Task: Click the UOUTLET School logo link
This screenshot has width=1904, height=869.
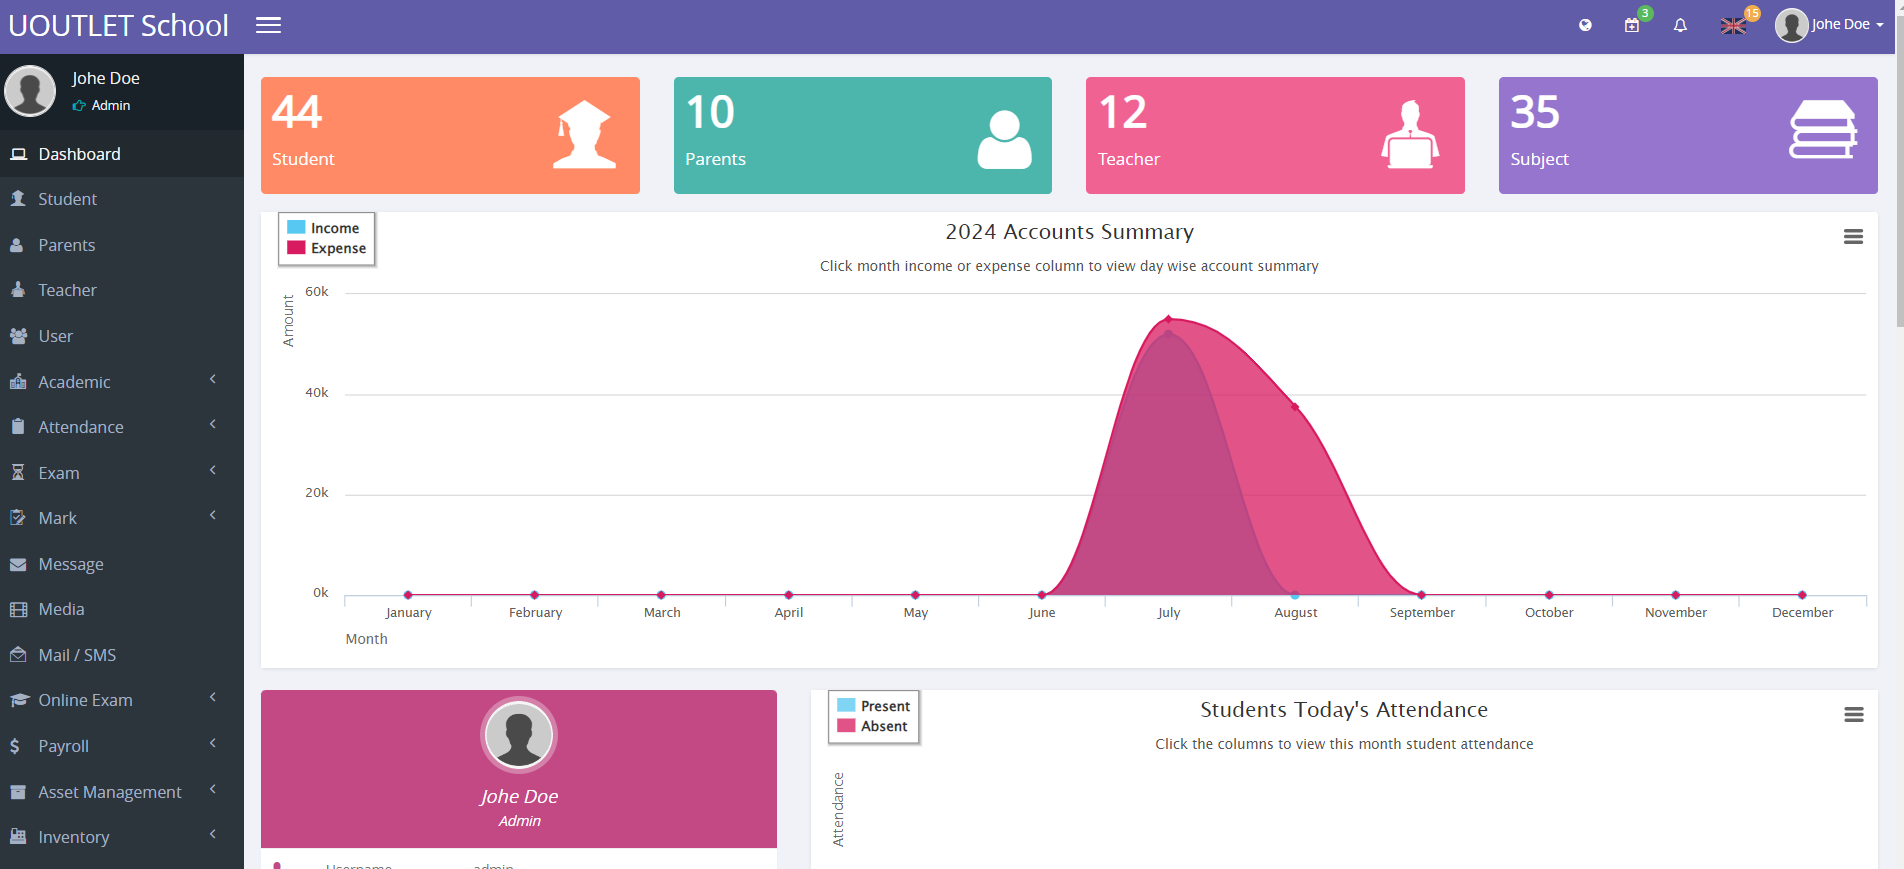Action: click(x=119, y=26)
